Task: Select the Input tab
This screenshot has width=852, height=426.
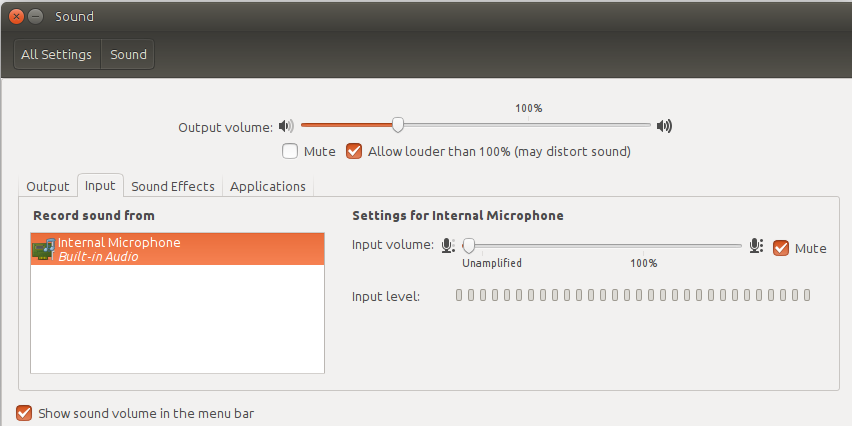Action: pos(100,186)
